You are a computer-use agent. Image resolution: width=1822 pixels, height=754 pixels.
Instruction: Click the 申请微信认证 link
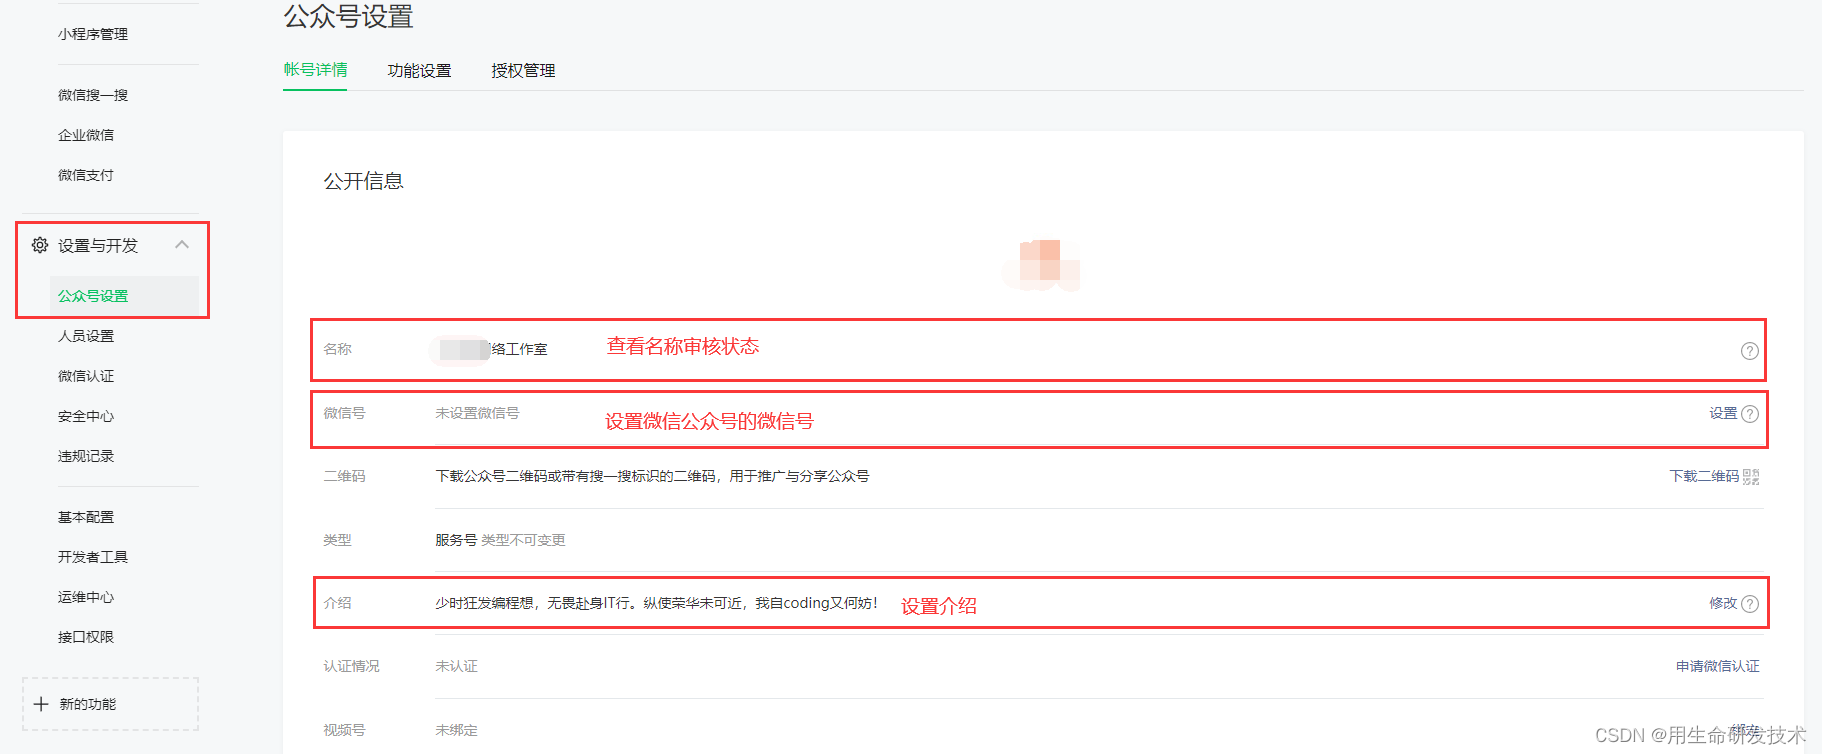point(1718,666)
